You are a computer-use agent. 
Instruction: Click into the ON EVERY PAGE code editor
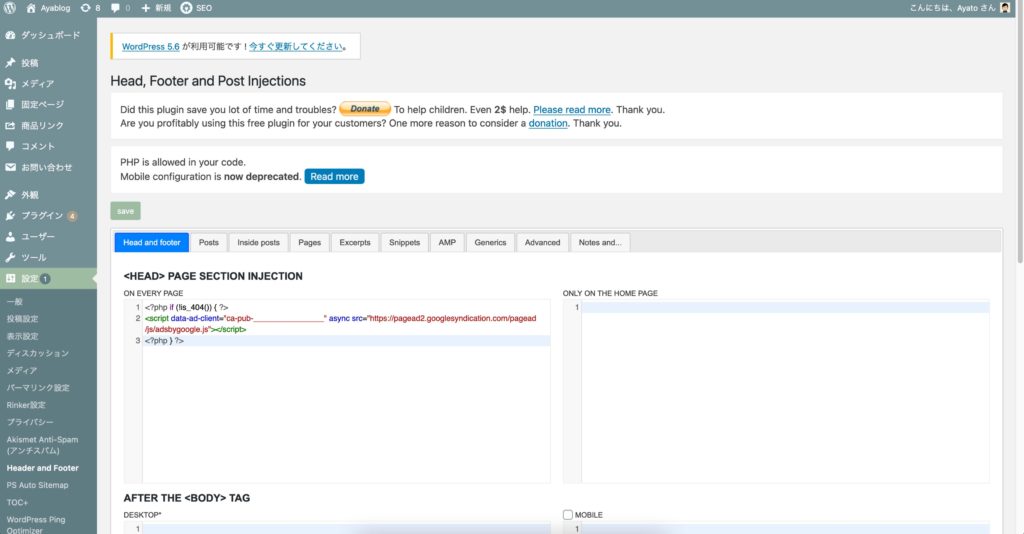[337, 392]
